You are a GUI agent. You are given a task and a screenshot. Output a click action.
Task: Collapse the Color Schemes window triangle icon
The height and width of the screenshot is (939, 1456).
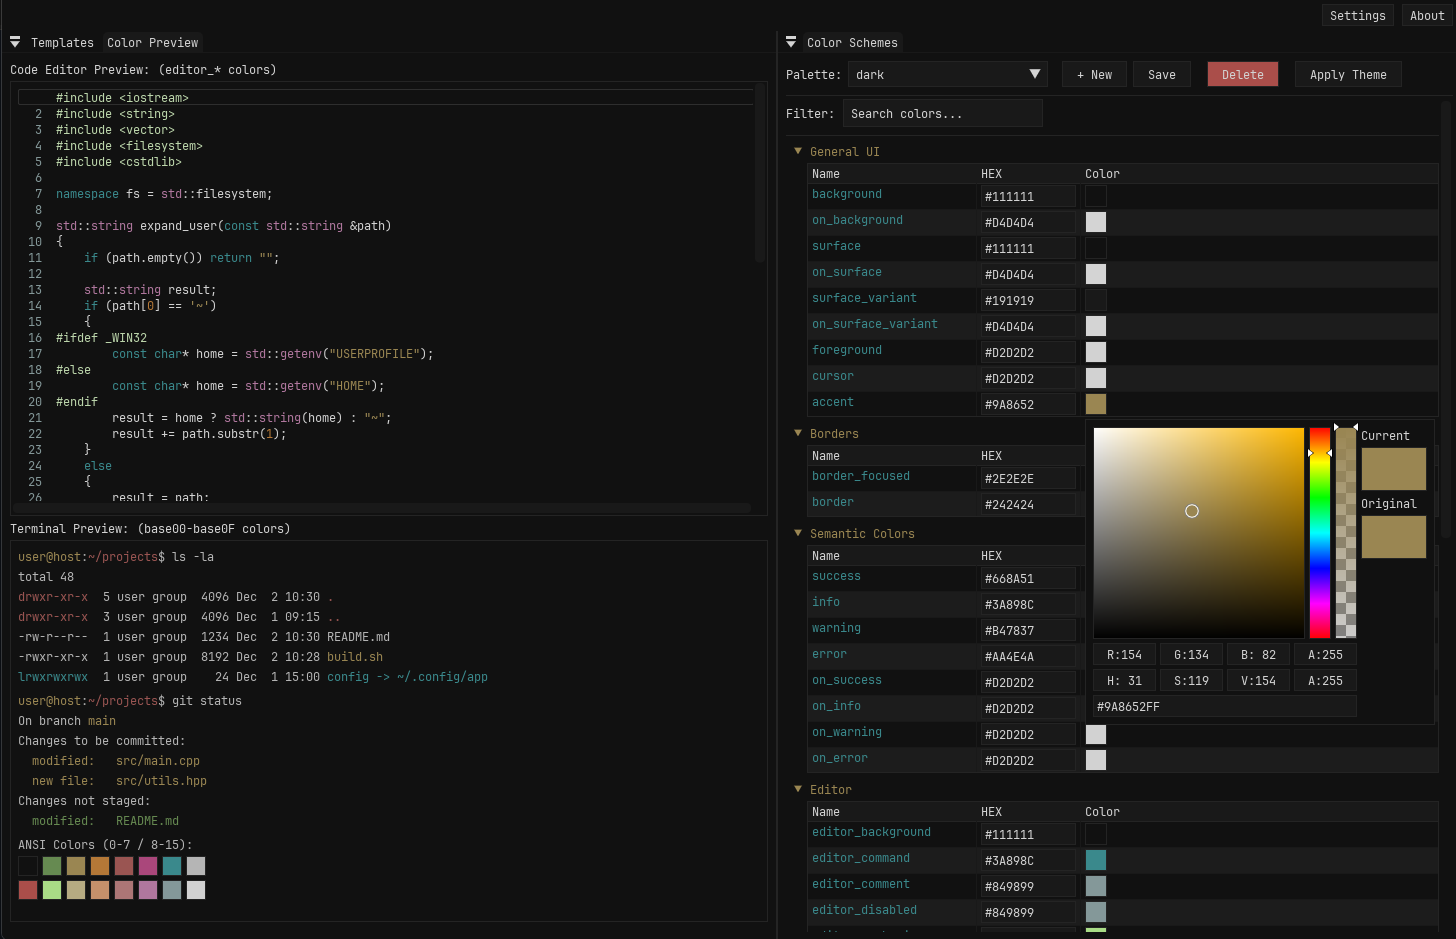(x=791, y=42)
